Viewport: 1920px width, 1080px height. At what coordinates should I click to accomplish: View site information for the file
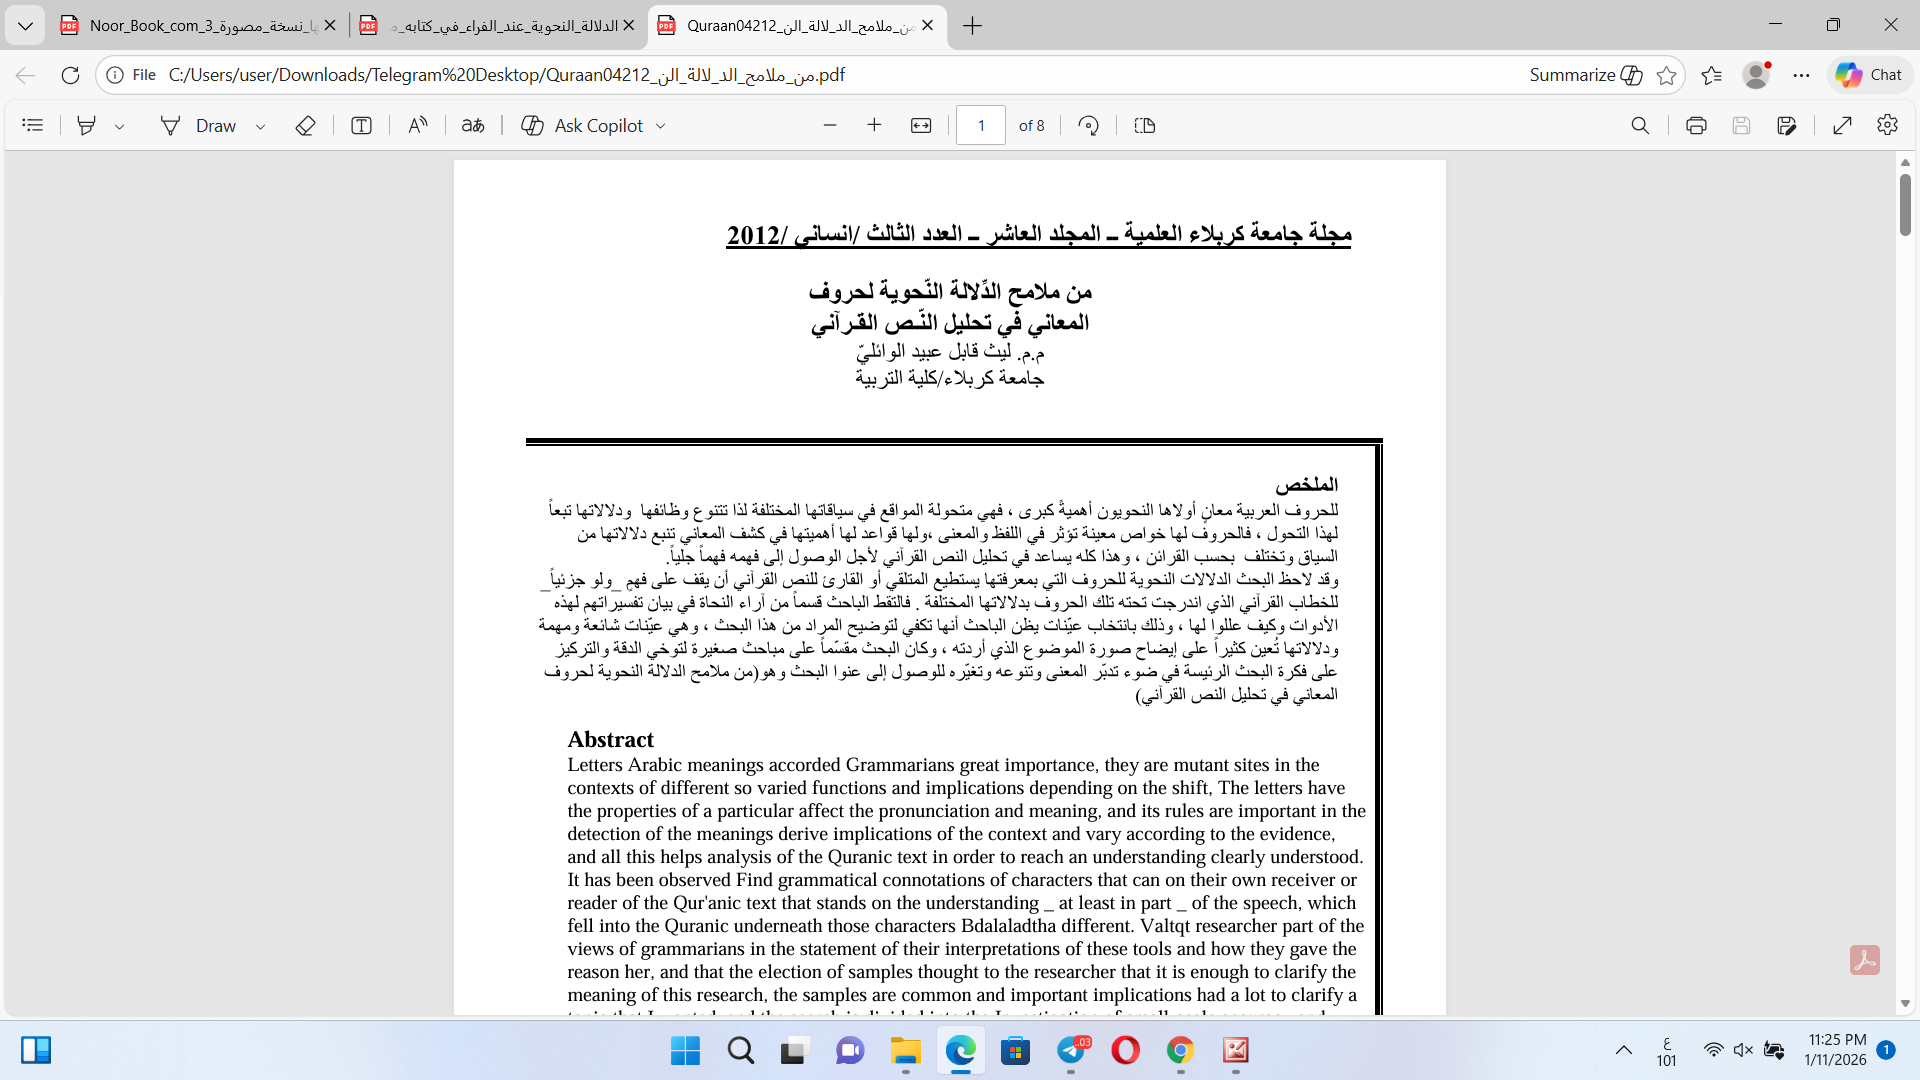[131, 75]
